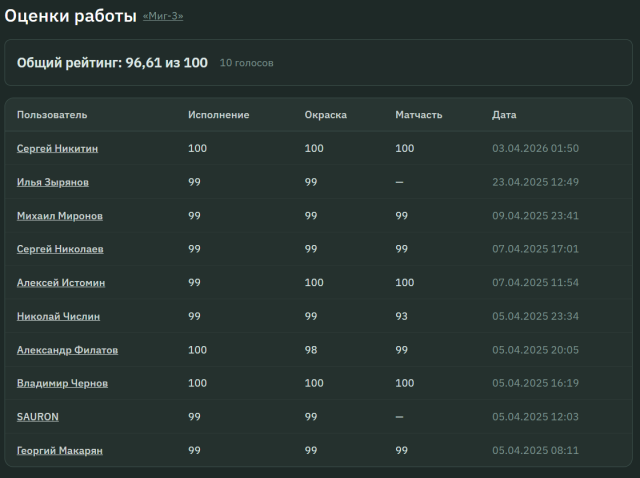The width and height of the screenshot is (640, 478).
Task: Click Николай Числин's Матчасть score 93
Action: click(x=401, y=316)
